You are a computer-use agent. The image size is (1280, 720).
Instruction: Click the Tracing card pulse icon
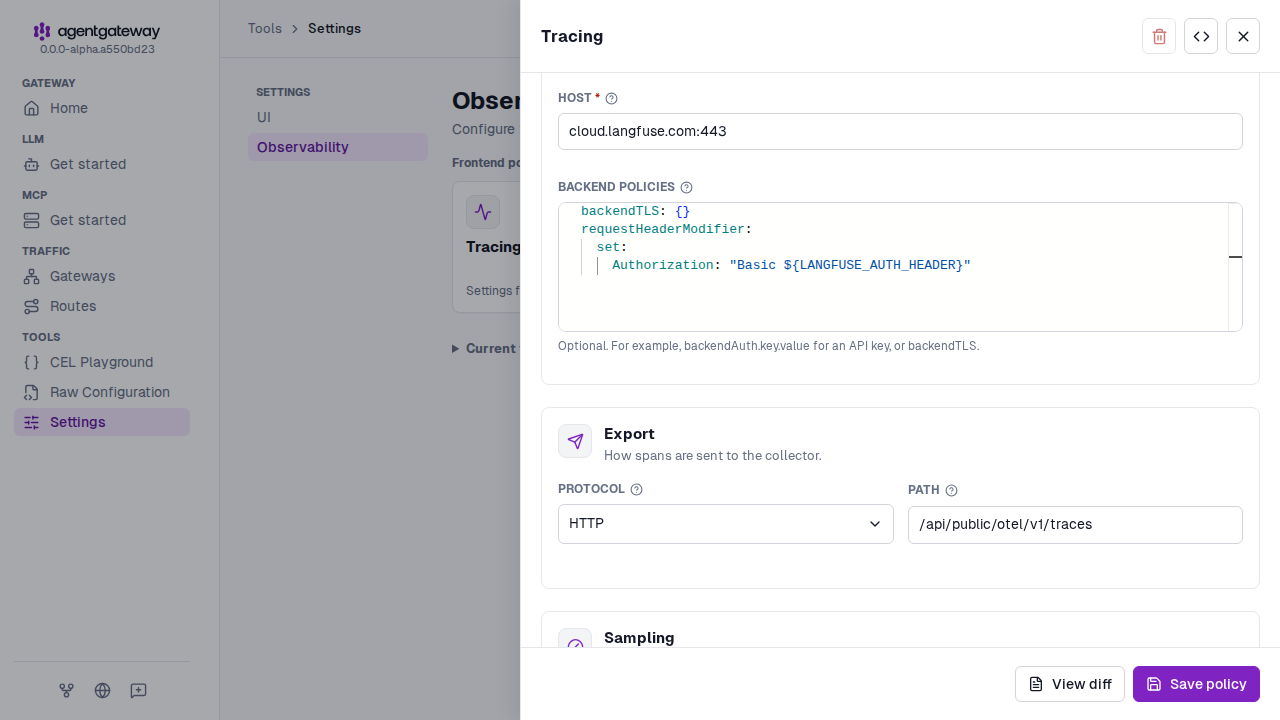pyautogui.click(x=483, y=212)
